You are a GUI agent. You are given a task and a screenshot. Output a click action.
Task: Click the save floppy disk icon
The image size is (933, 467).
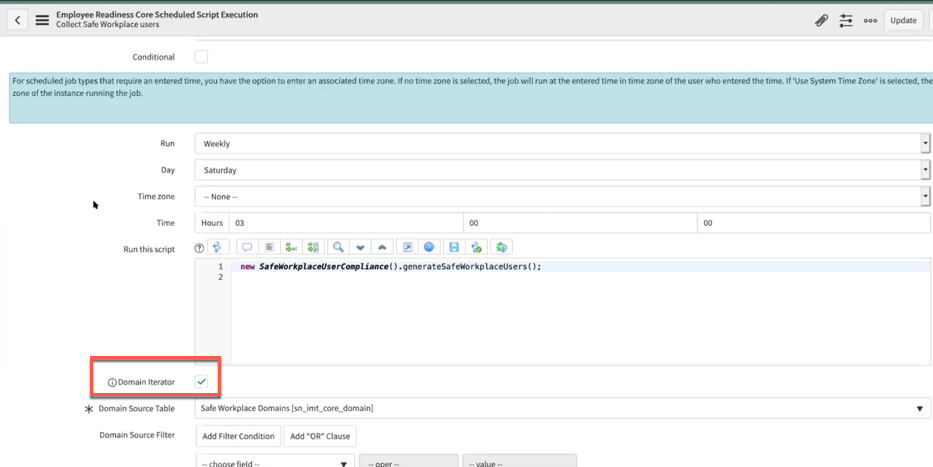454,247
